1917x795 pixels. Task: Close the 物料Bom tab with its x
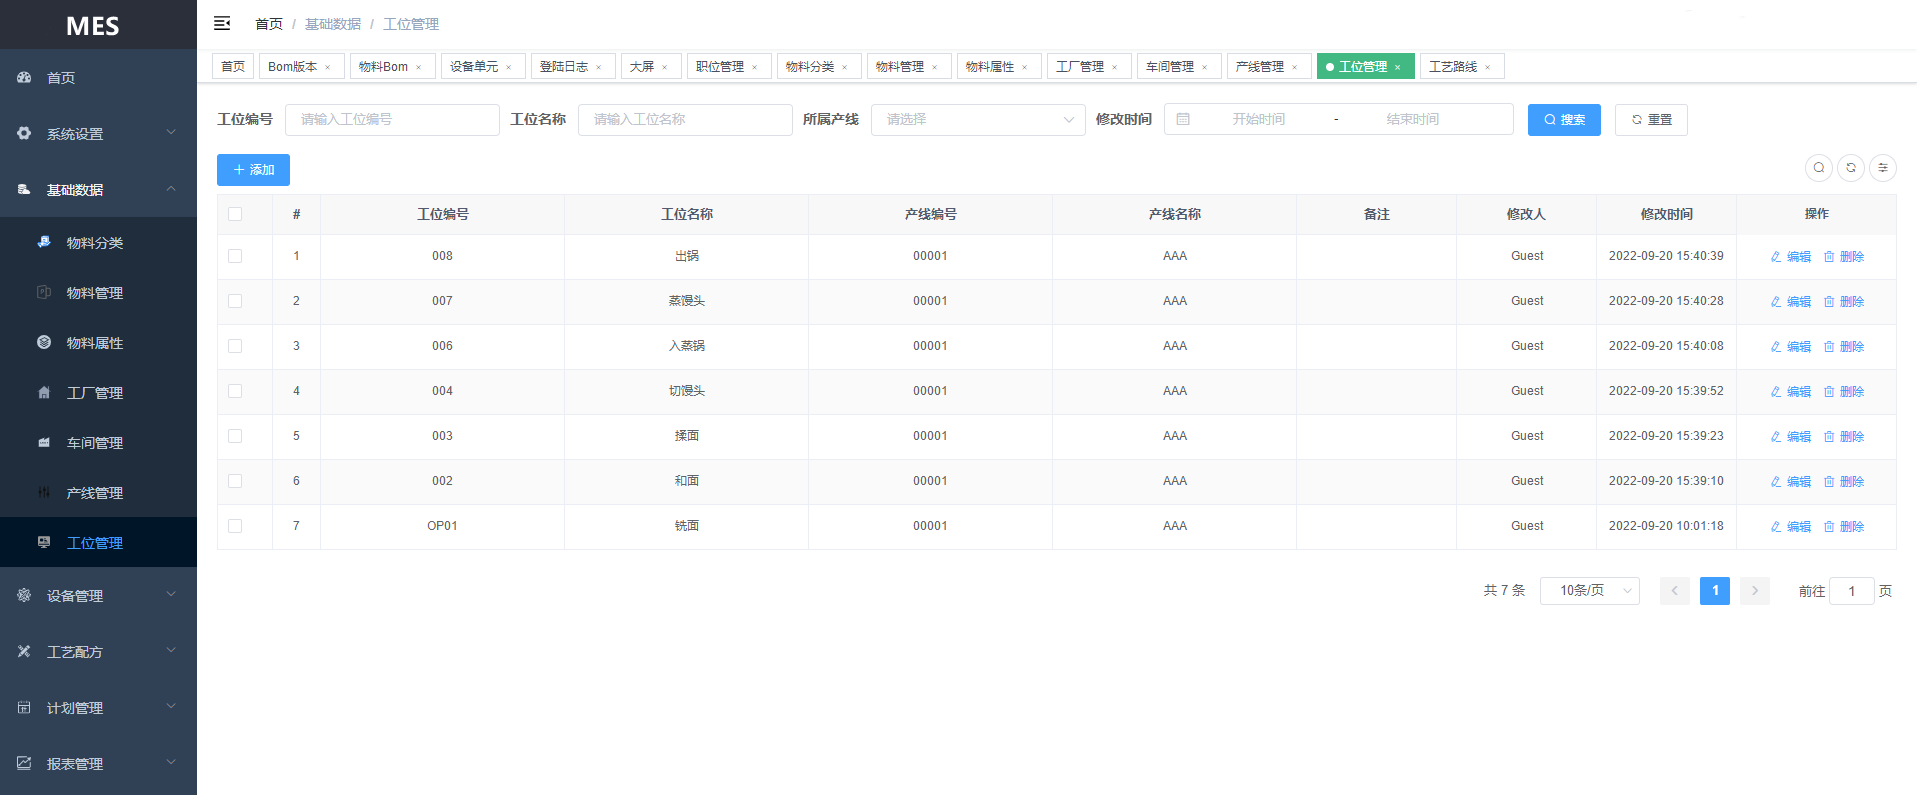(x=419, y=68)
